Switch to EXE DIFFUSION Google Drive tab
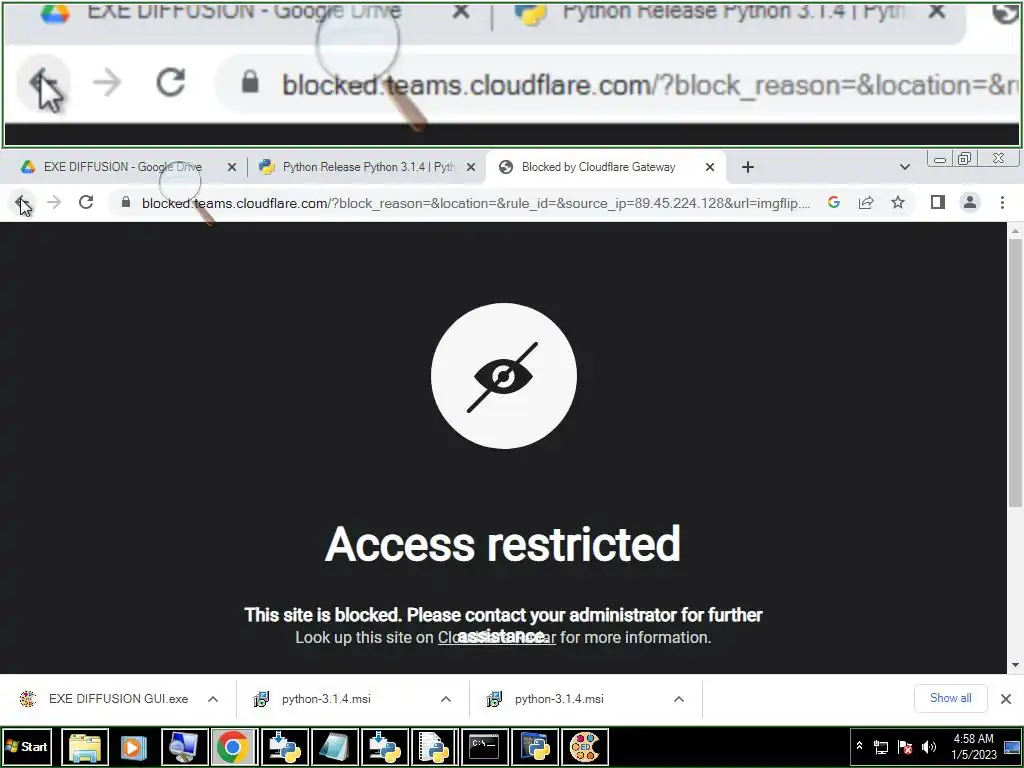1024x768 pixels. pos(121,167)
